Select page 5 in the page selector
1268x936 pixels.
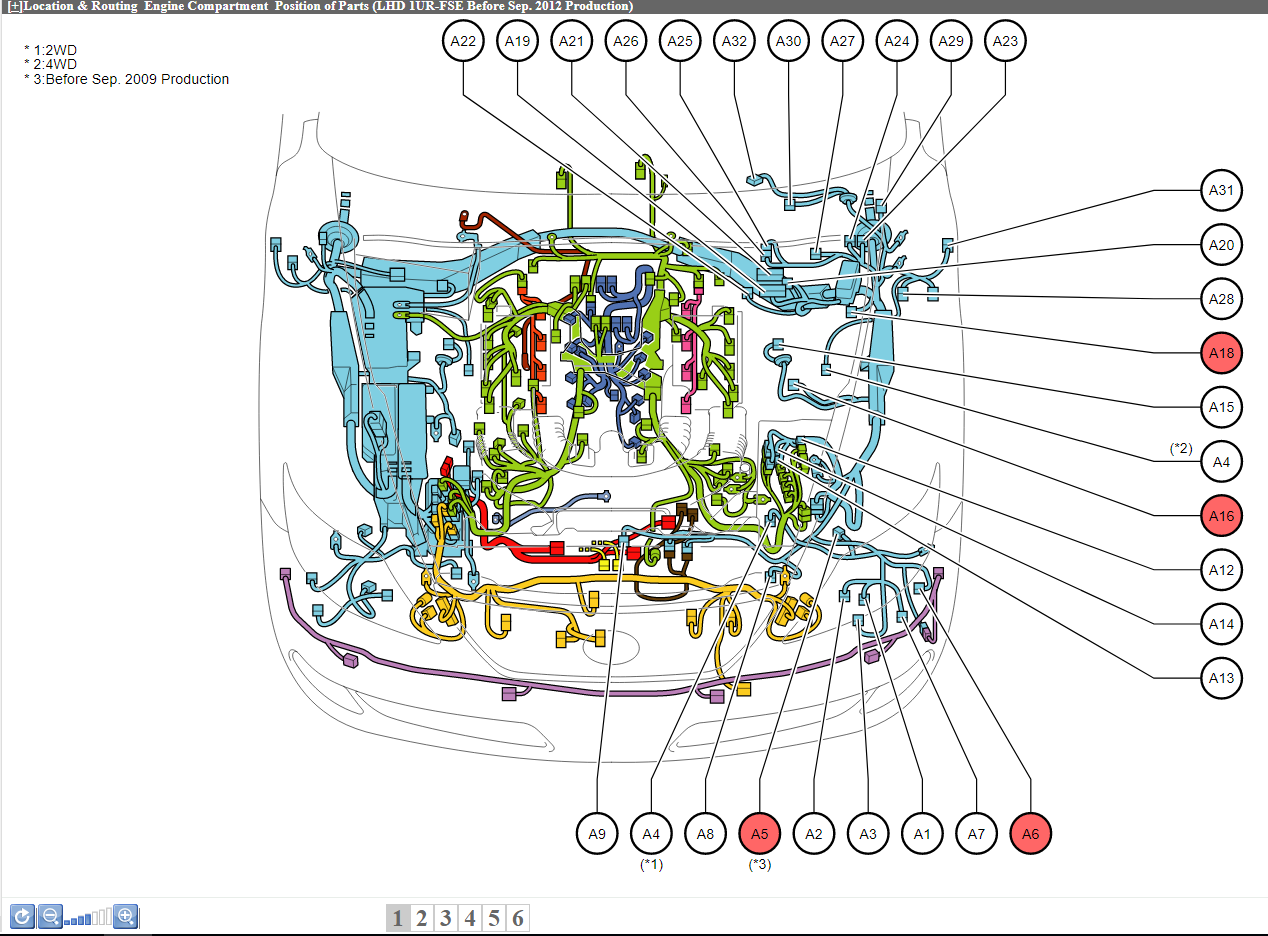coord(494,919)
